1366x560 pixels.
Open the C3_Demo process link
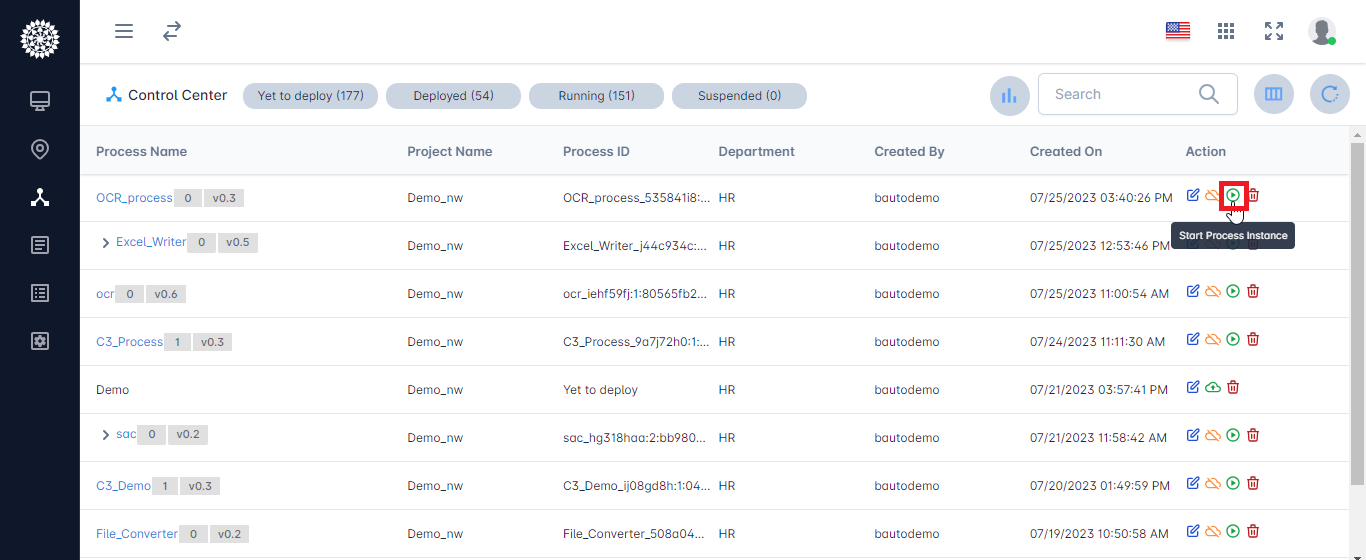pos(123,486)
